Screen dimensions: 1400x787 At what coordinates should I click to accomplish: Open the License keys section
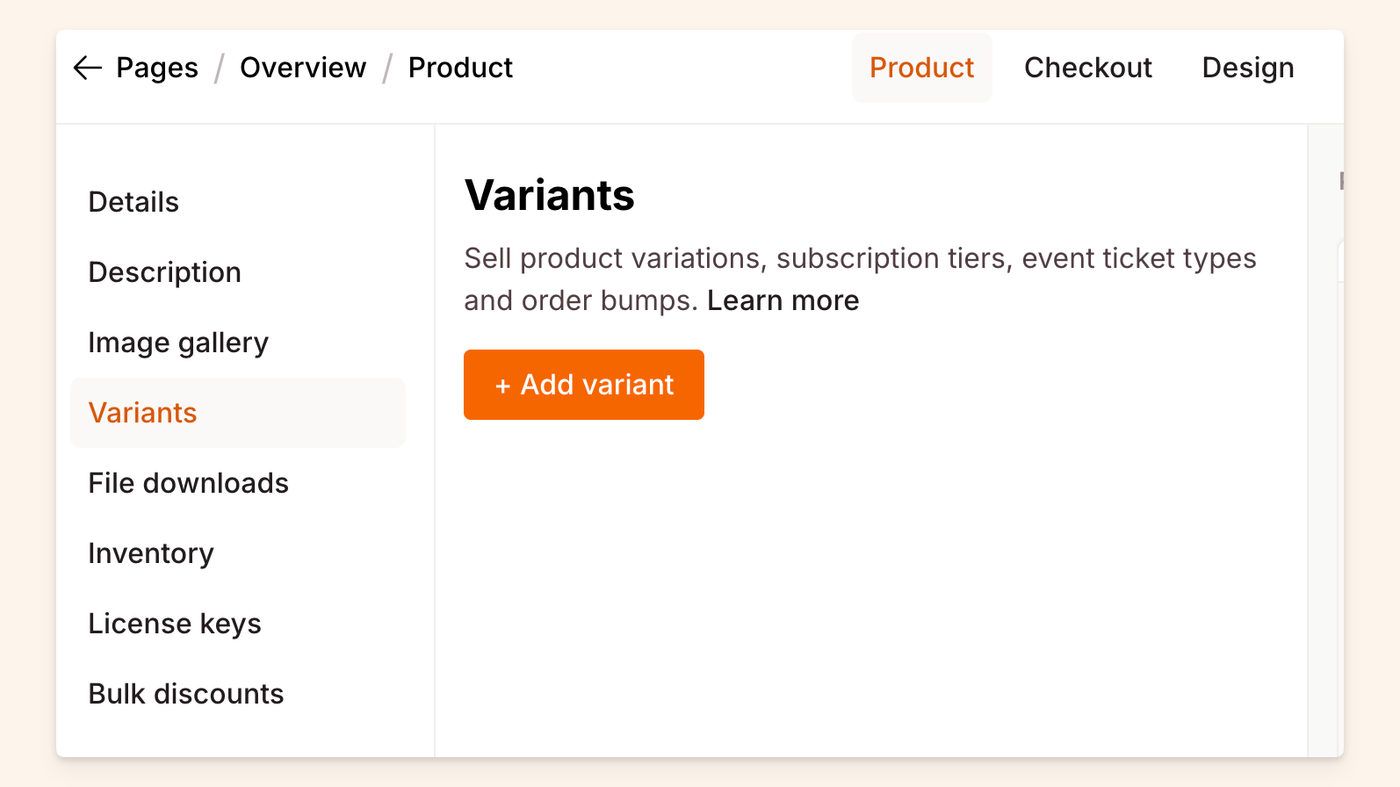(174, 624)
